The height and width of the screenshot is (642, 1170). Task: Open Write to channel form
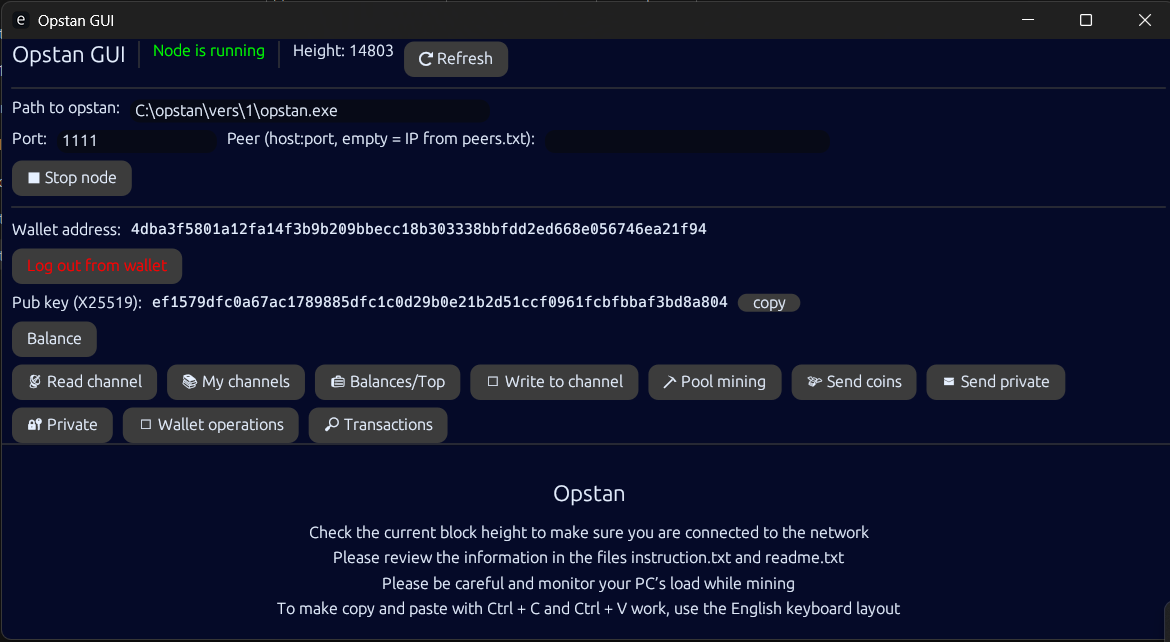coord(553,382)
